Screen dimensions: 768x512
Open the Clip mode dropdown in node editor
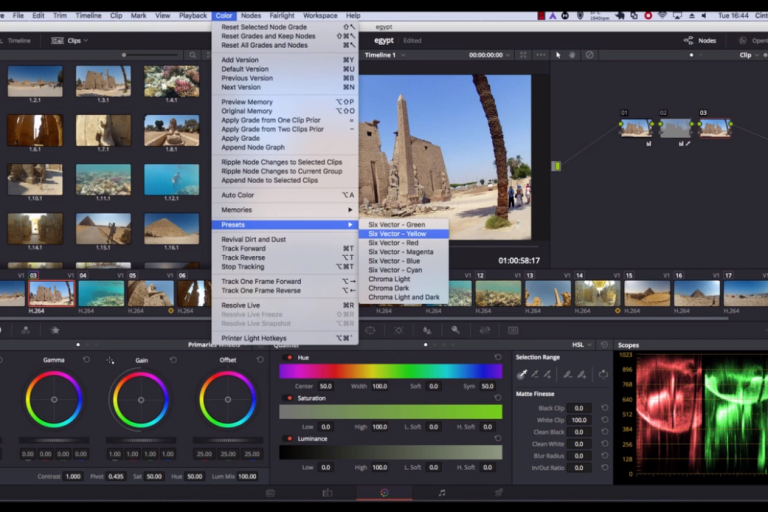(749, 55)
